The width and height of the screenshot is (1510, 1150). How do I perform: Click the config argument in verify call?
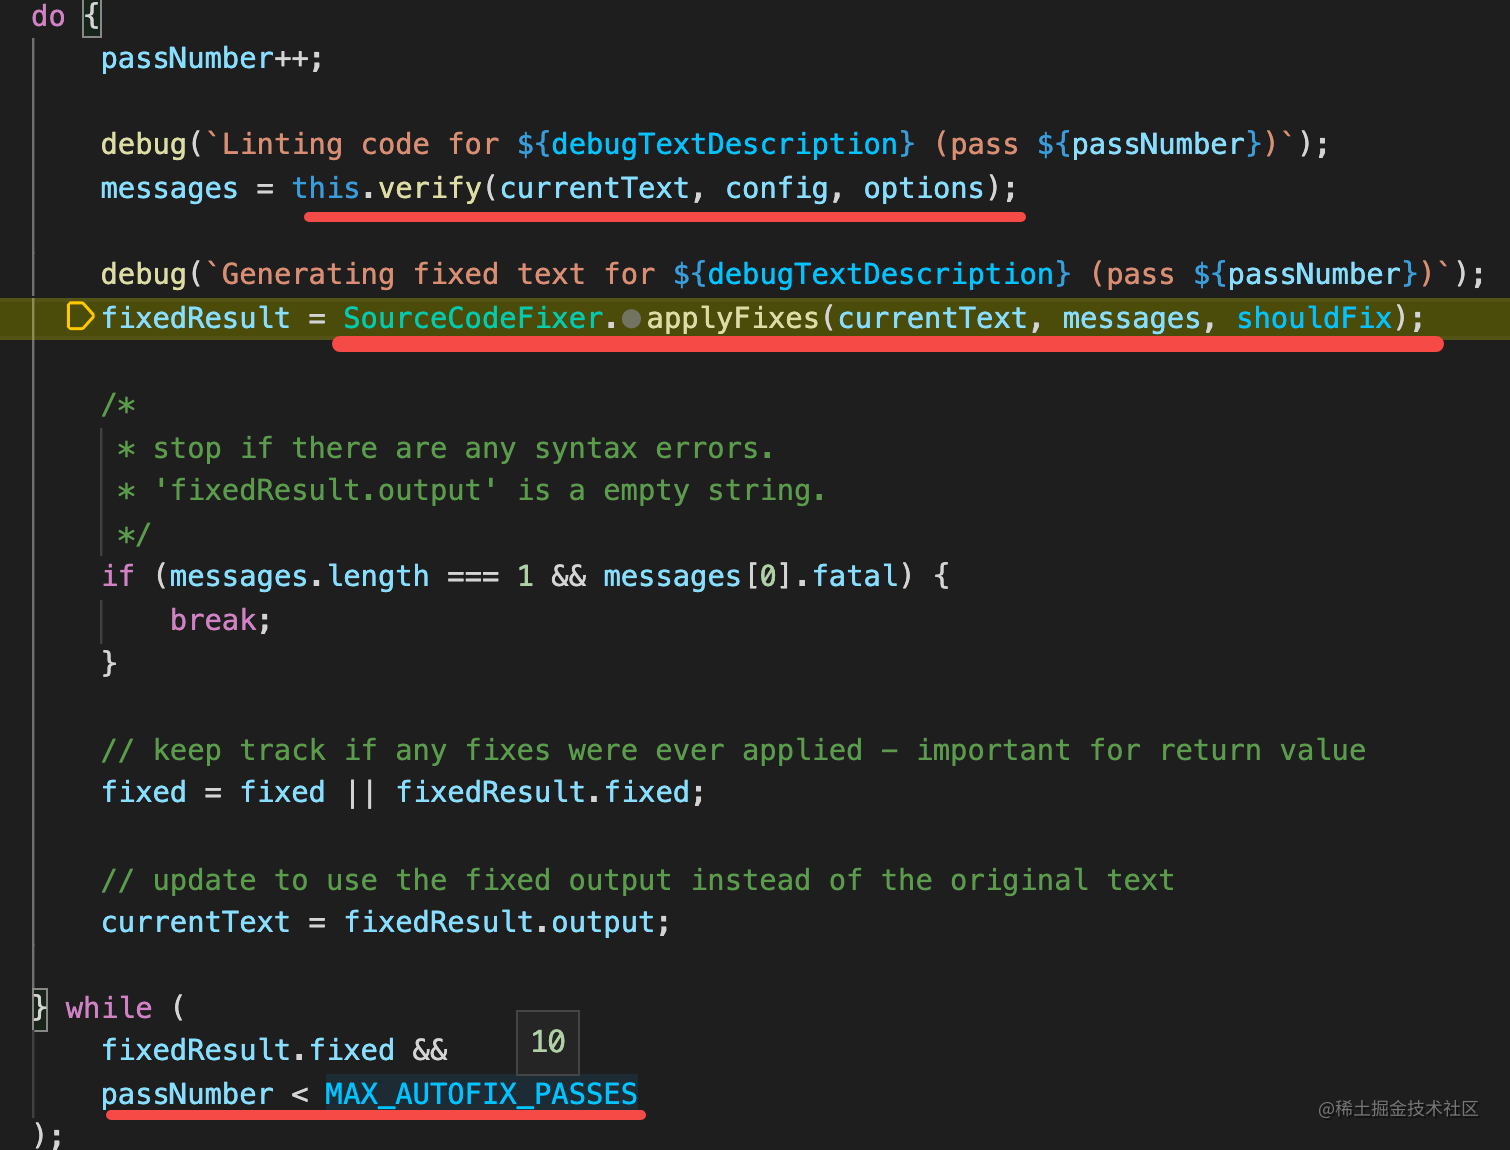click(x=776, y=188)
